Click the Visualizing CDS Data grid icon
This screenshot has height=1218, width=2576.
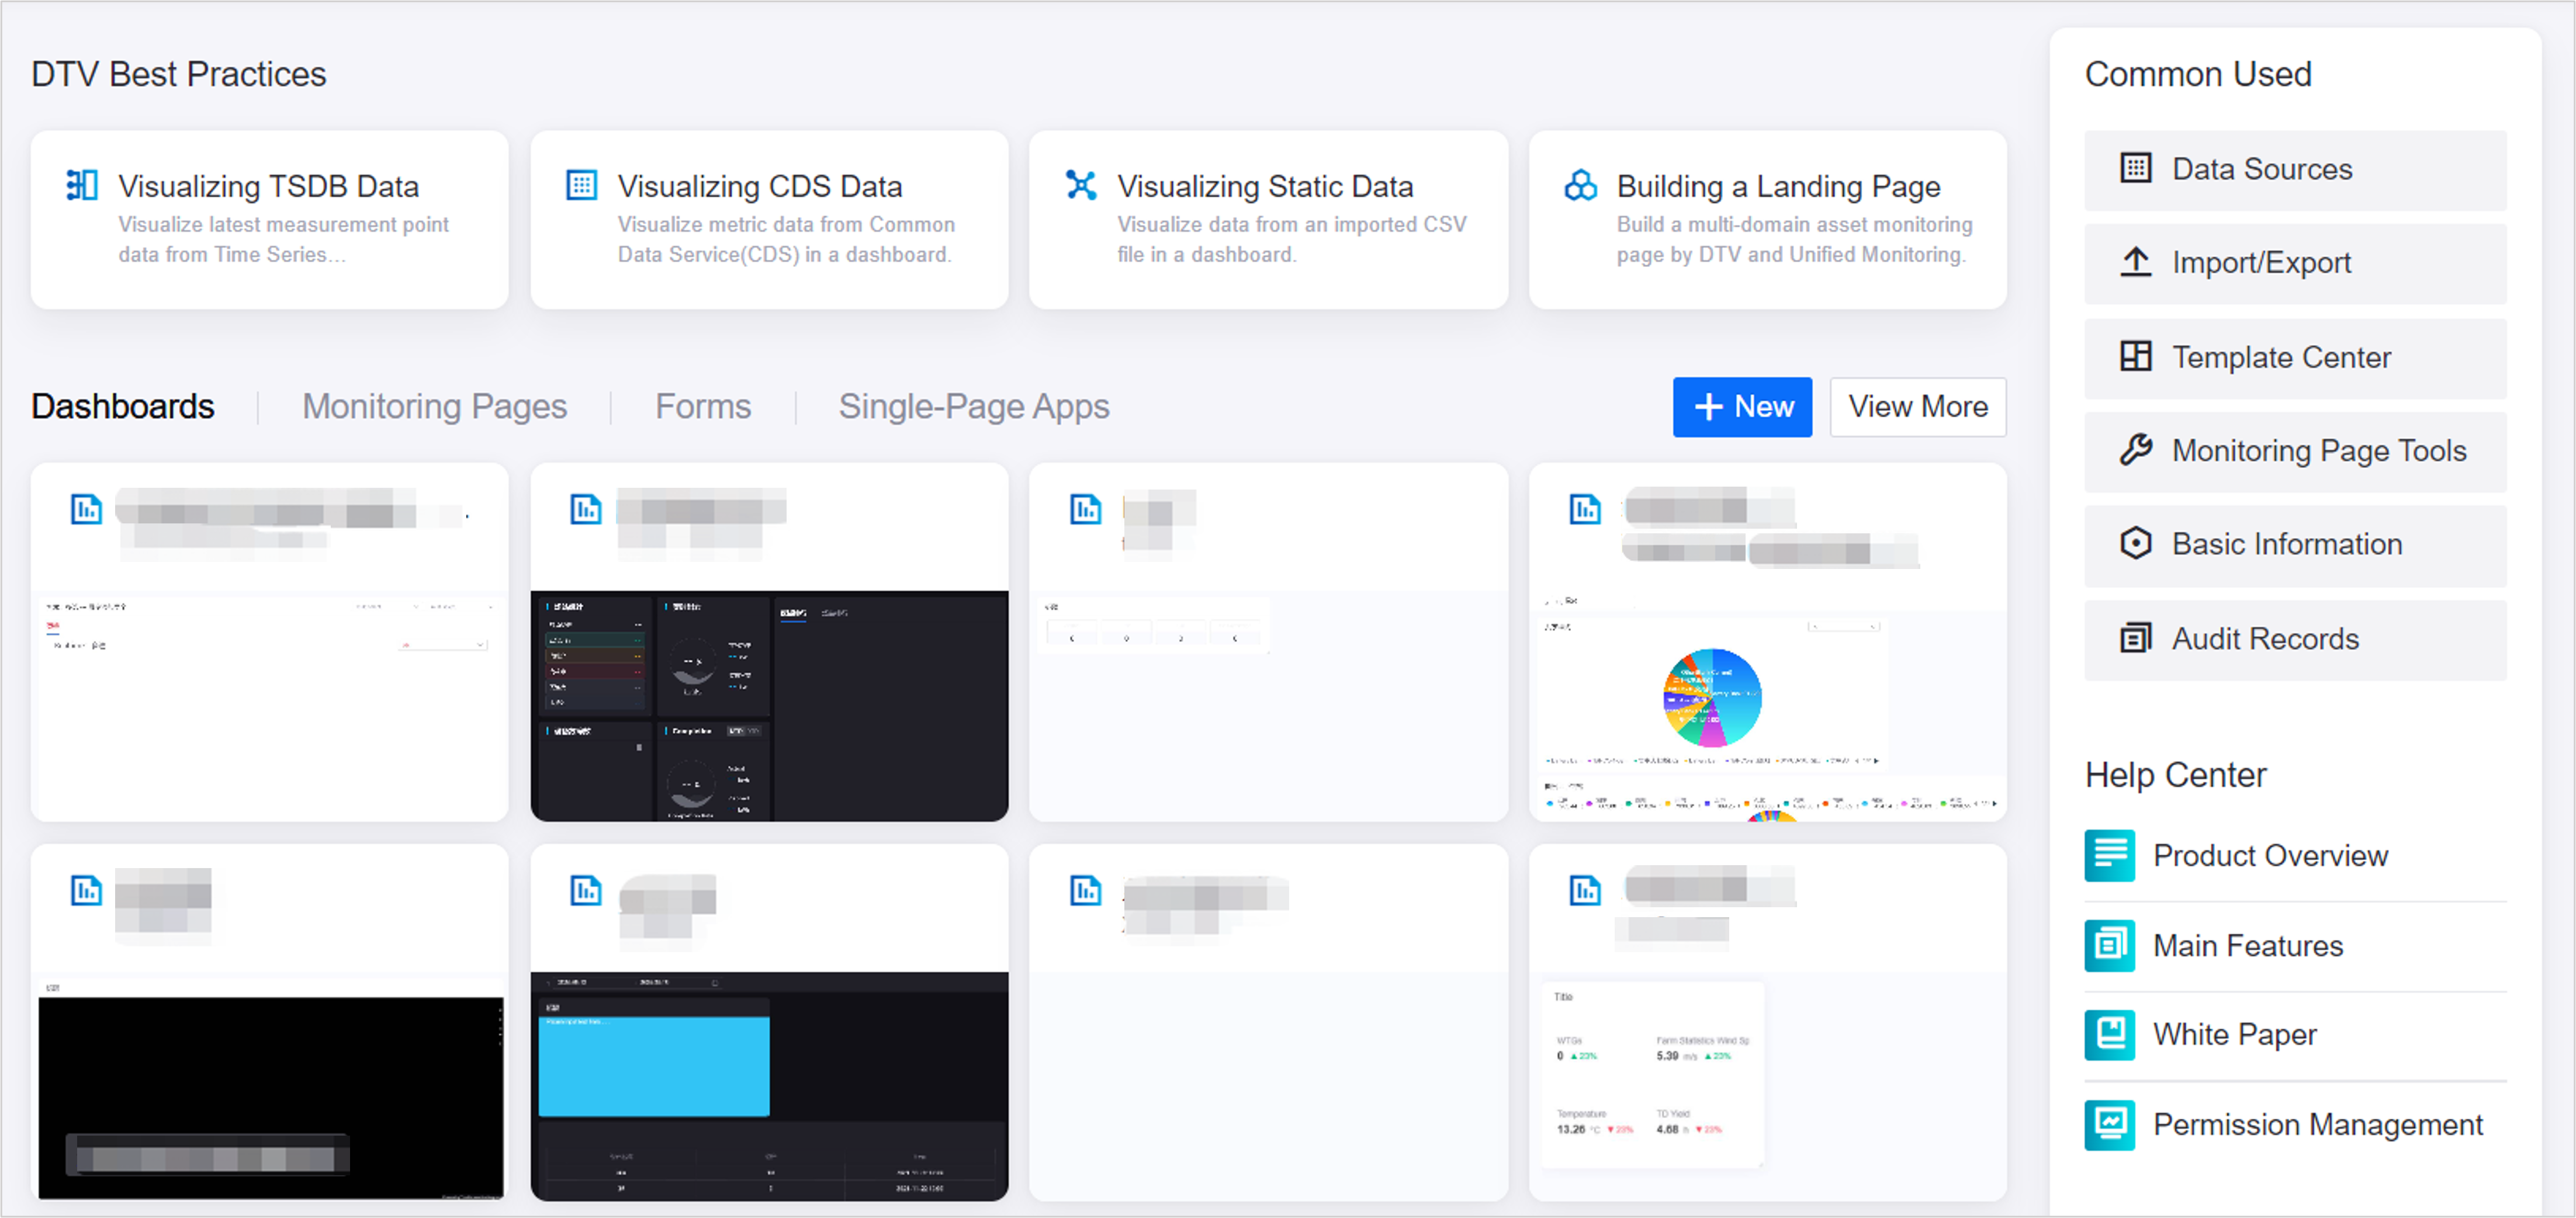point(581,185)
